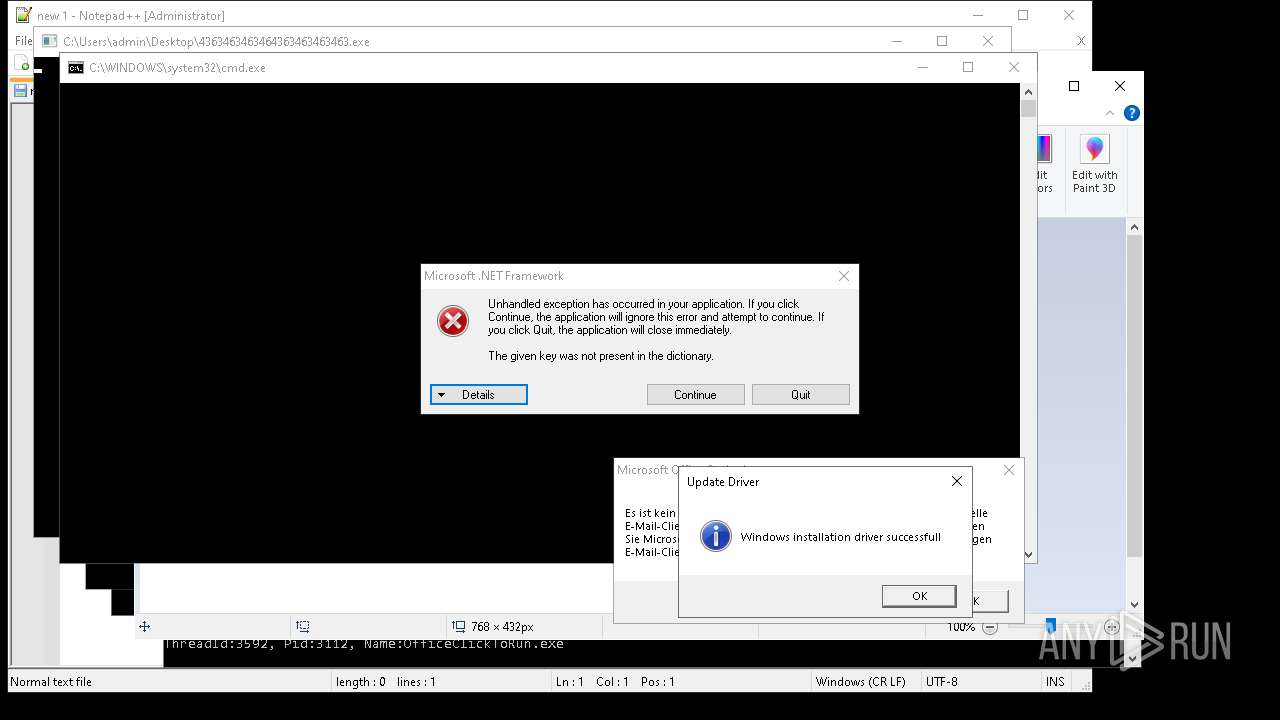
Task: Click the save icon on the Notepad++ tab
Action: 20,91
